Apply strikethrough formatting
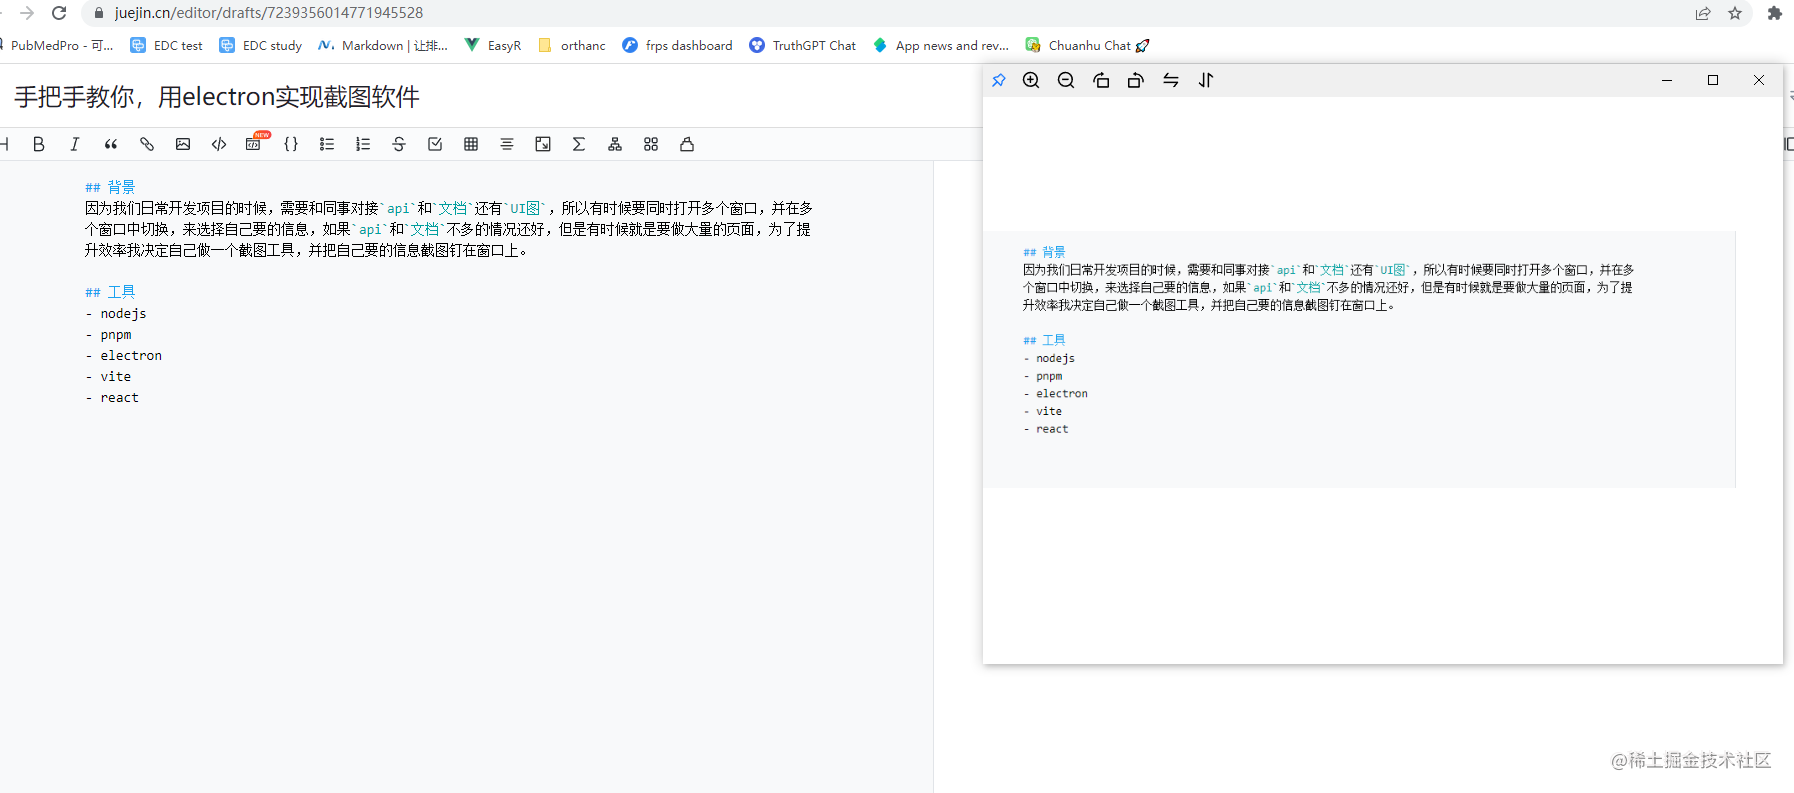 coord(399,144)
